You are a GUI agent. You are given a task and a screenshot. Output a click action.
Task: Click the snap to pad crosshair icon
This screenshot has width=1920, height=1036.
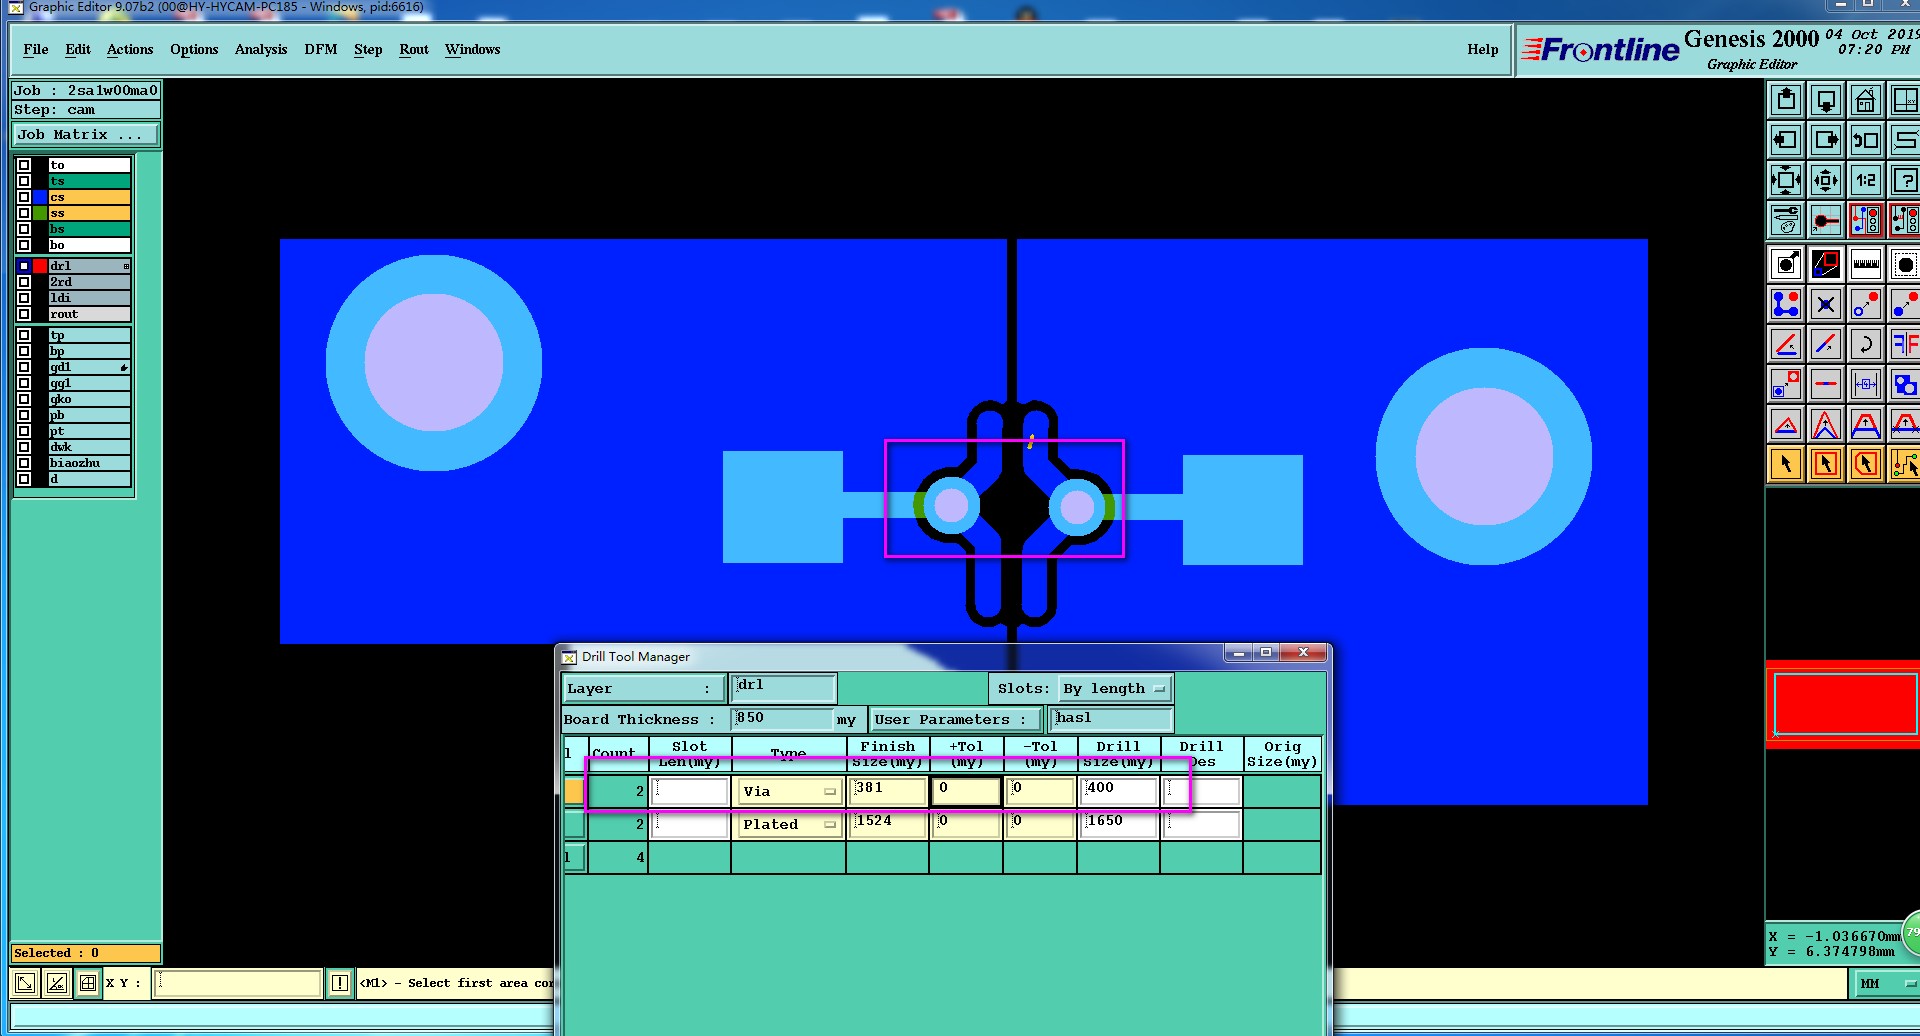coord(1826,220)
